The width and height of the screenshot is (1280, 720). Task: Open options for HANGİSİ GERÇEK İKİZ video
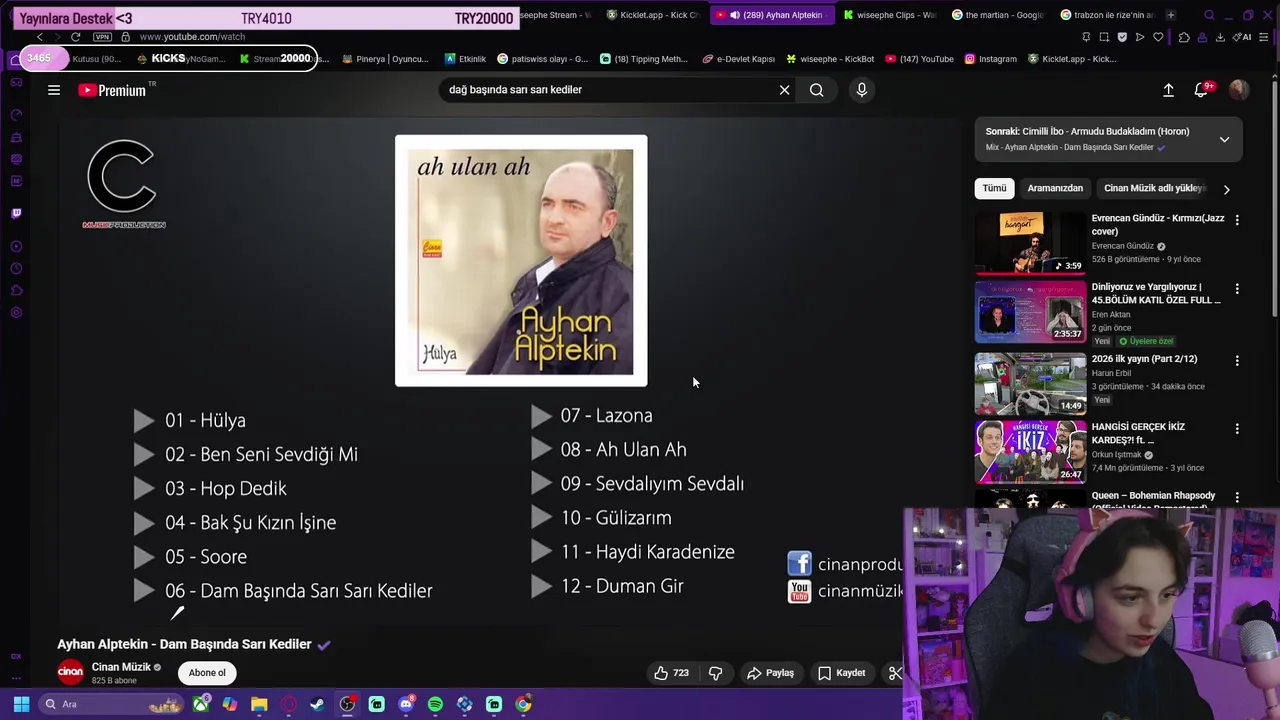click(x=1237, y=429)
